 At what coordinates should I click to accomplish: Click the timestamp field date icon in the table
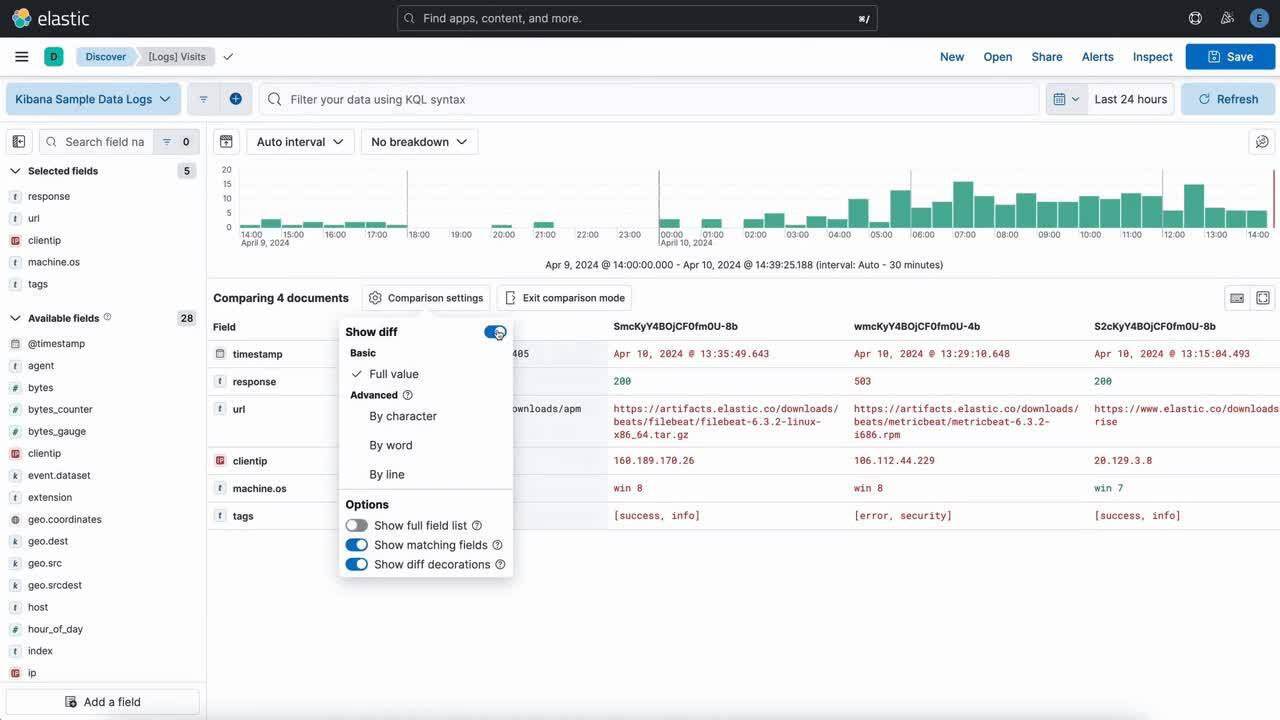point(220,354)
